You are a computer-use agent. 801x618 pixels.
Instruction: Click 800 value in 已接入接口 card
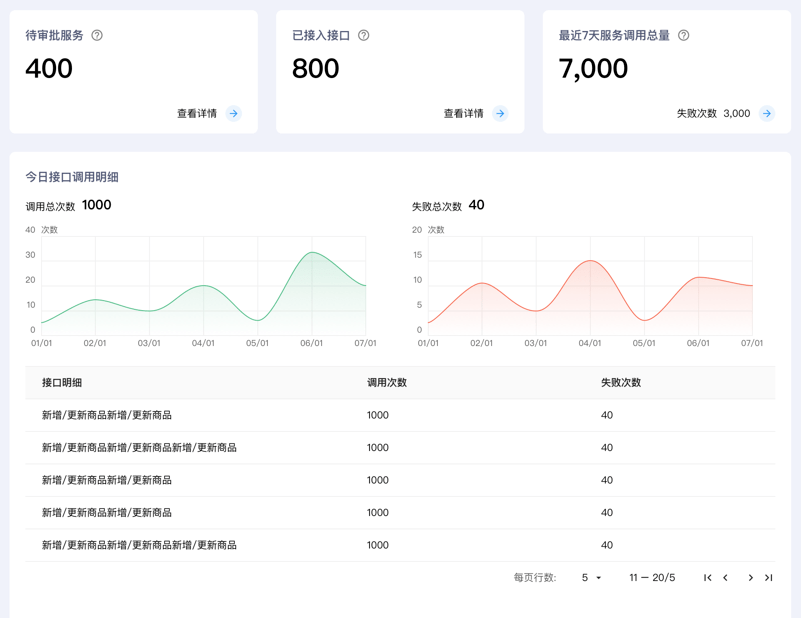click(316, 68)
